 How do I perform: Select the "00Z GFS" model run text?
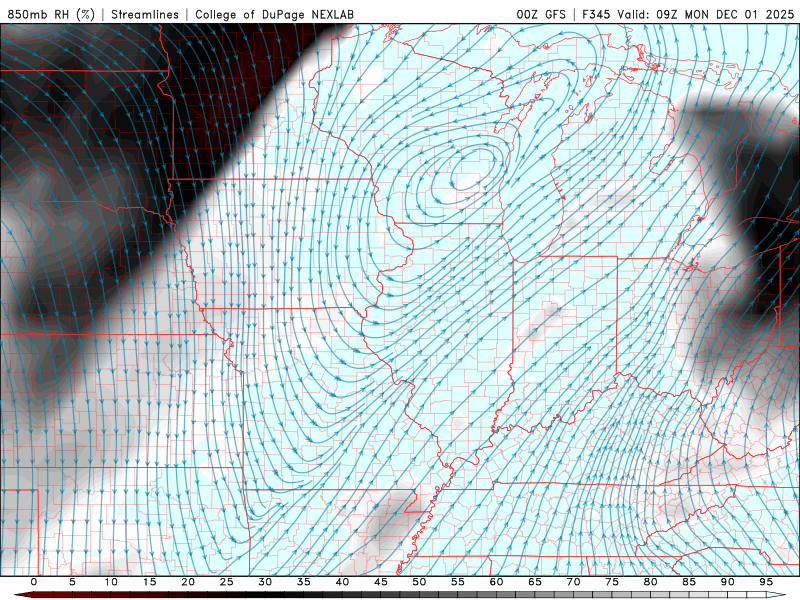tap(541, 14)
